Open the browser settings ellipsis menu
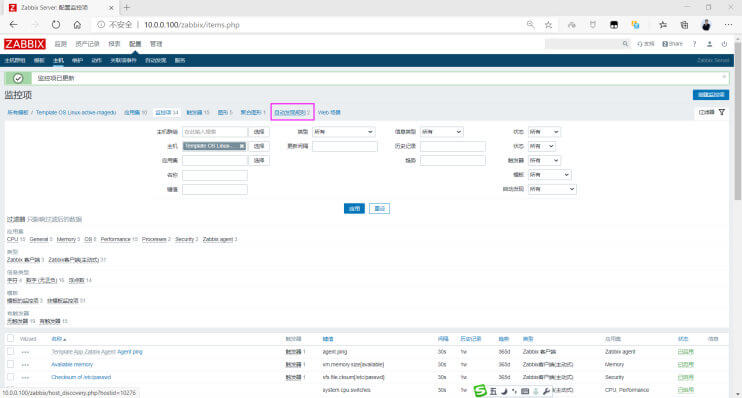742x398 pixels. coord(728,25)
